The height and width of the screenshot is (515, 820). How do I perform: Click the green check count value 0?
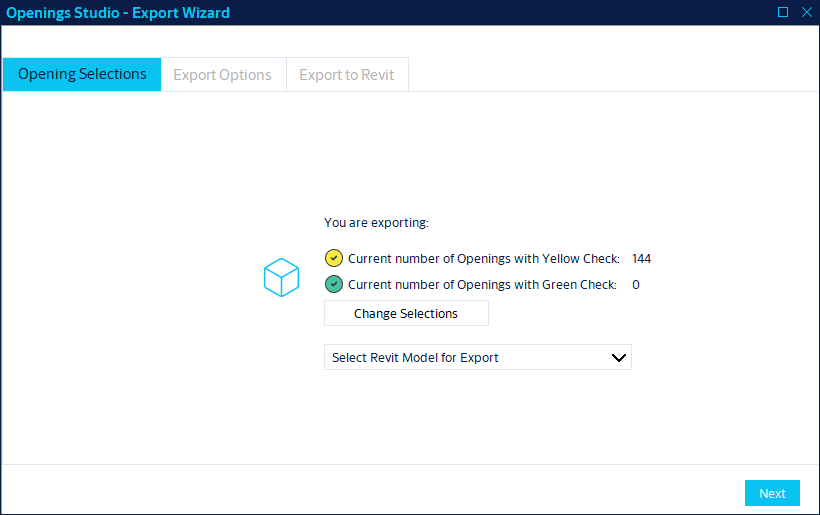click(x=636, y=285)
